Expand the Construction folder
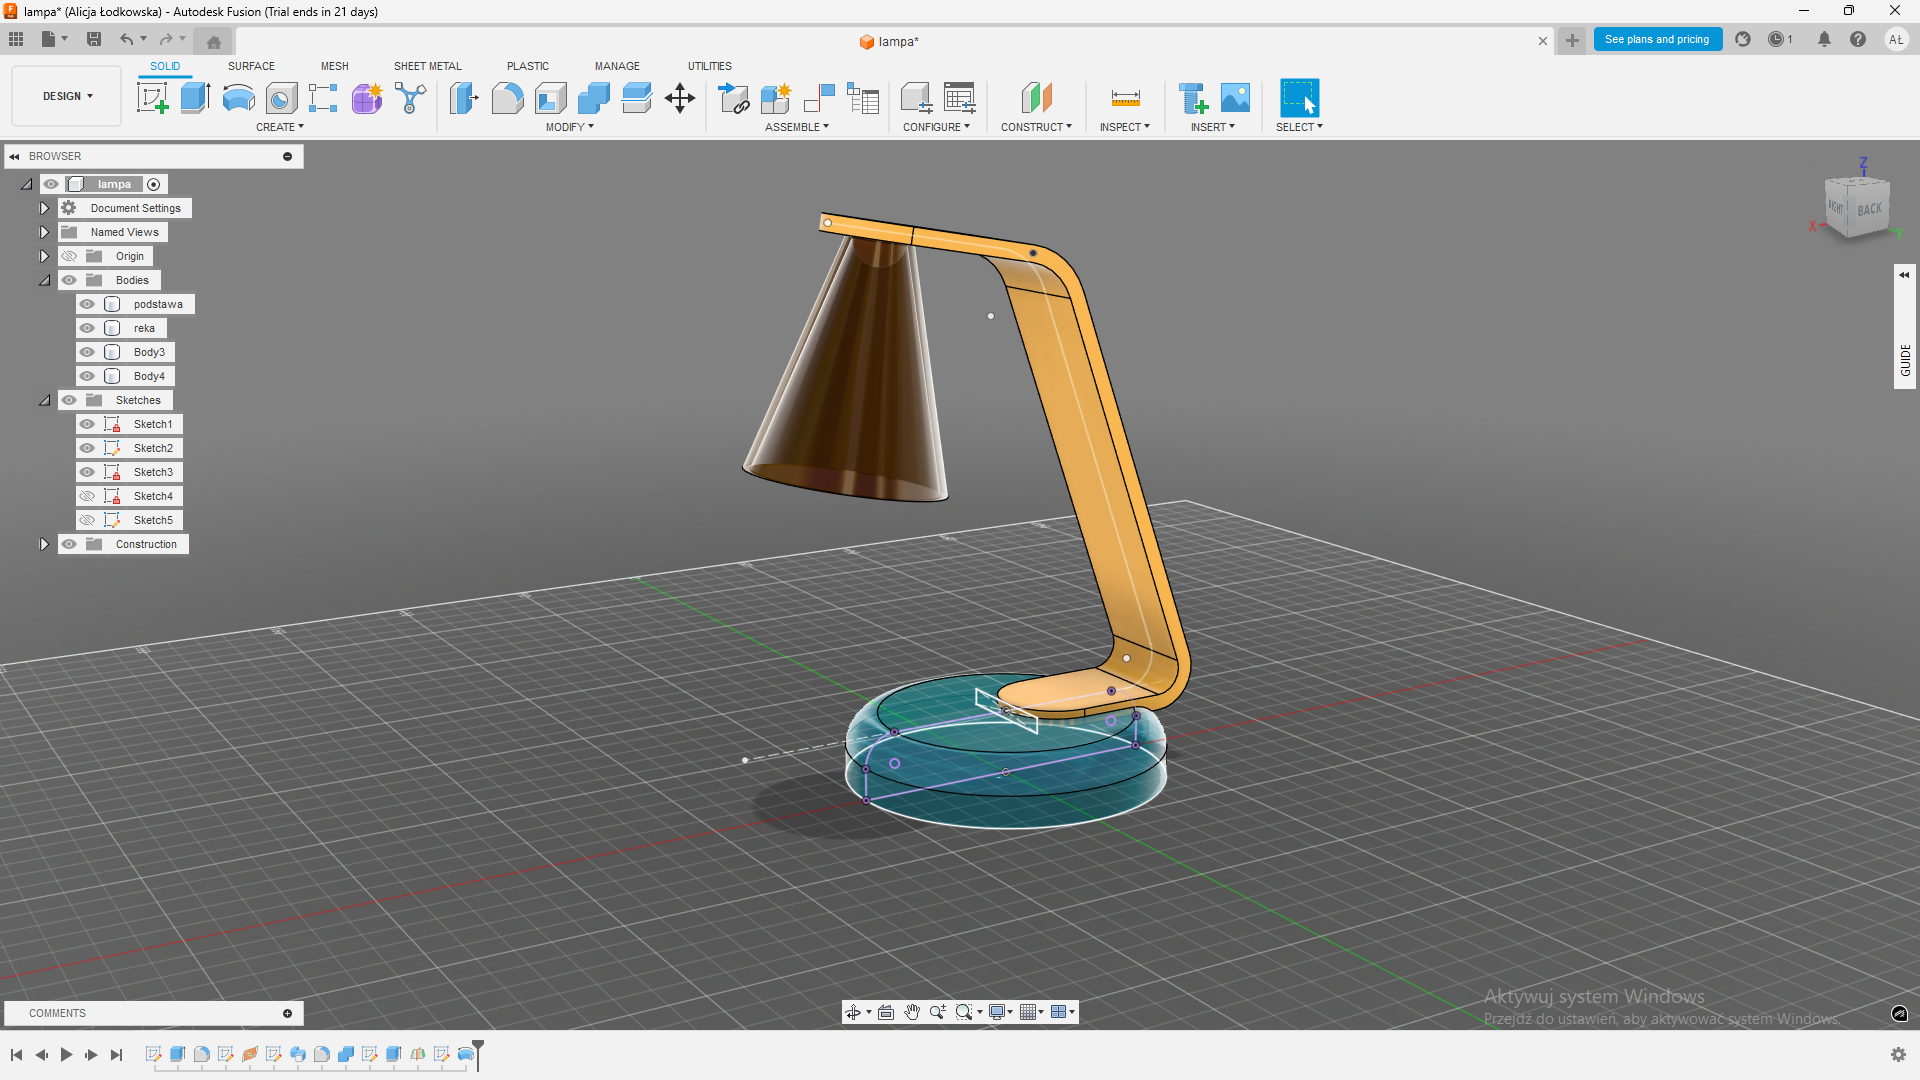Screen dimensions: 1920x1080 coord(44,544)
